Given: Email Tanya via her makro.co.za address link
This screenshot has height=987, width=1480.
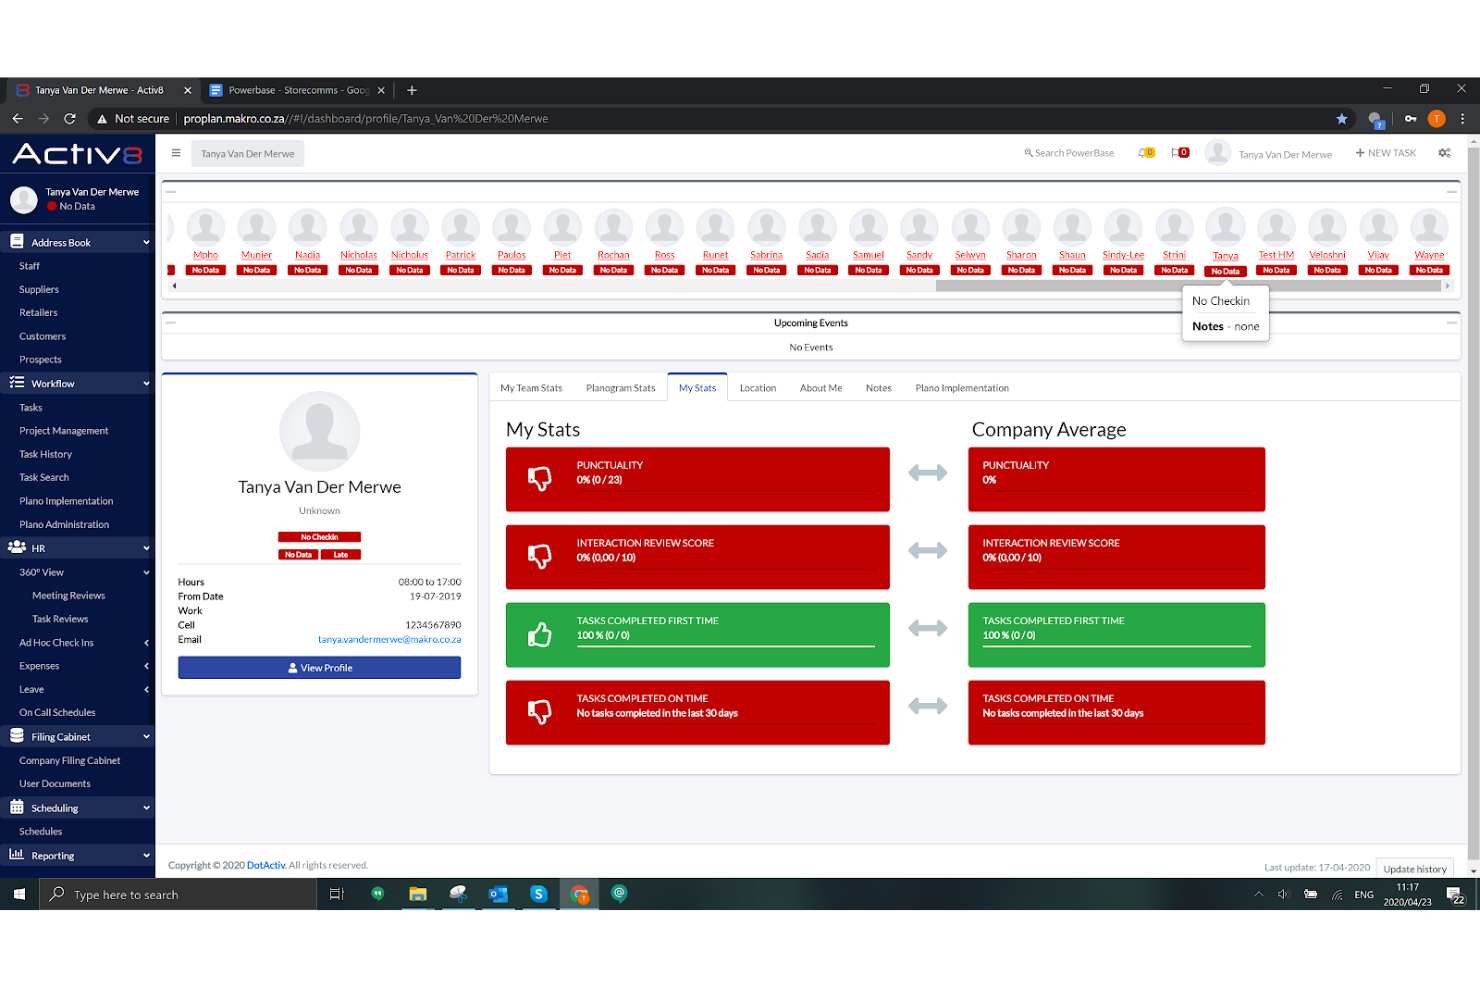Looking at the screenshot, I should (388, 639).
